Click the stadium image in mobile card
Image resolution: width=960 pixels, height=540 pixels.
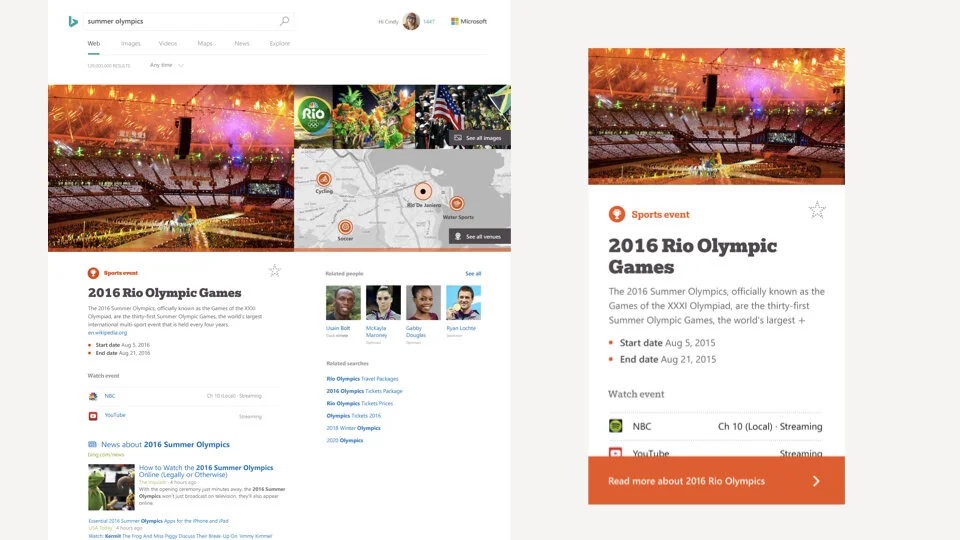click(x=716, y=116)
